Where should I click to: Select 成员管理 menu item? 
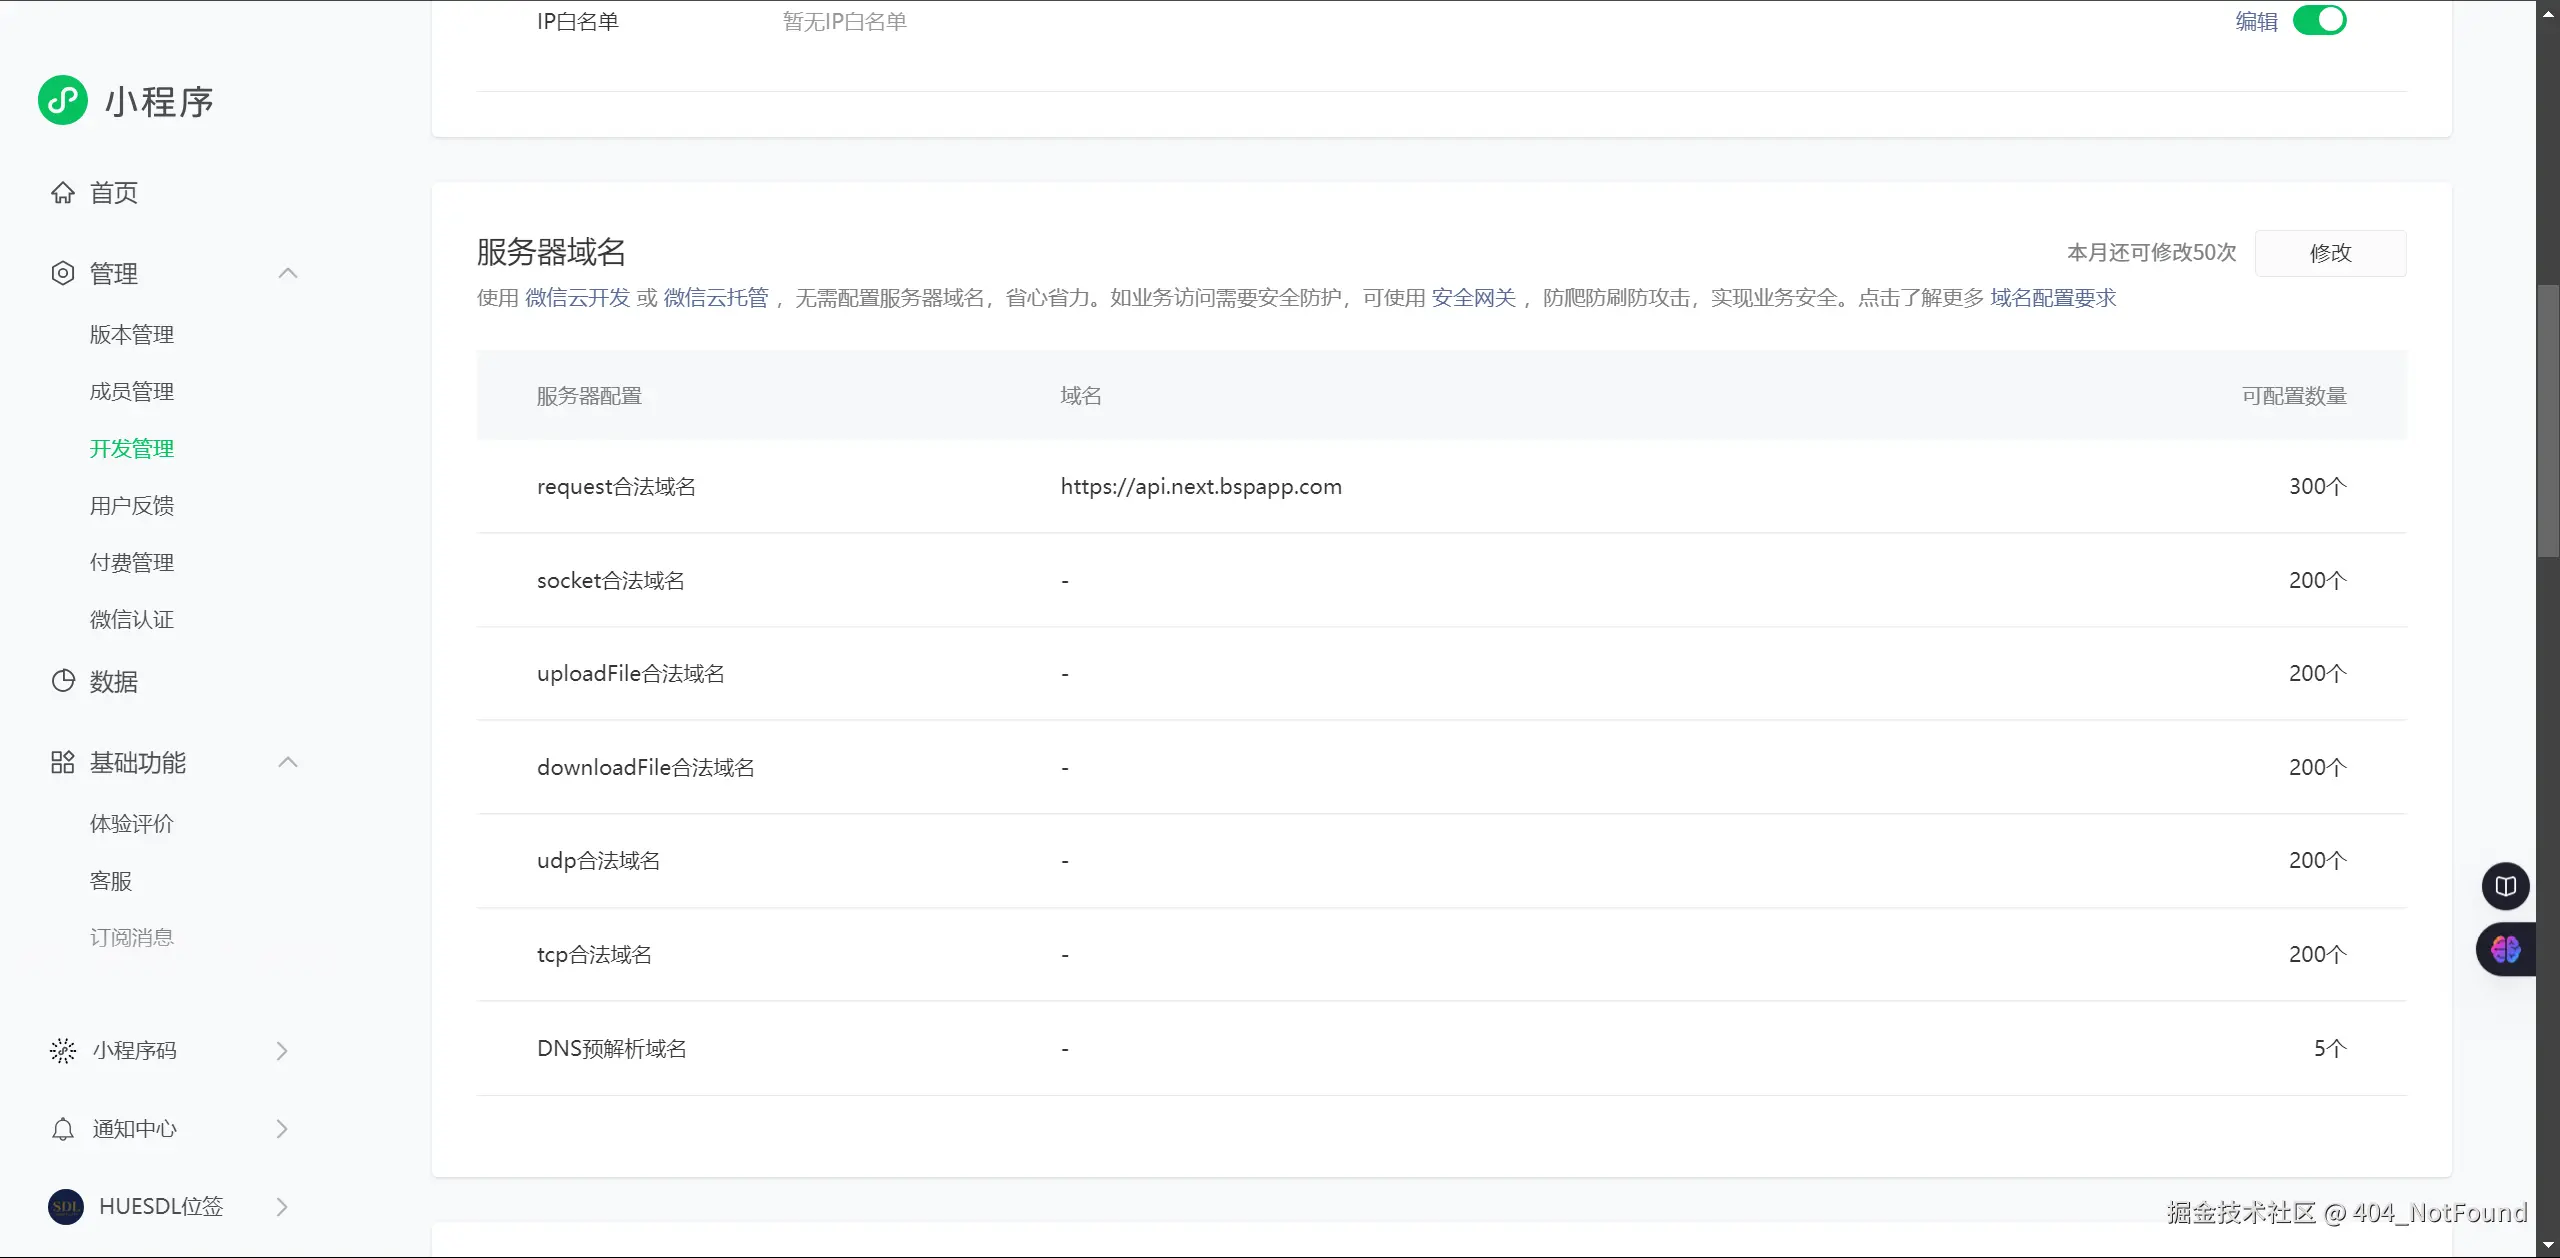[x=132, y=392]
